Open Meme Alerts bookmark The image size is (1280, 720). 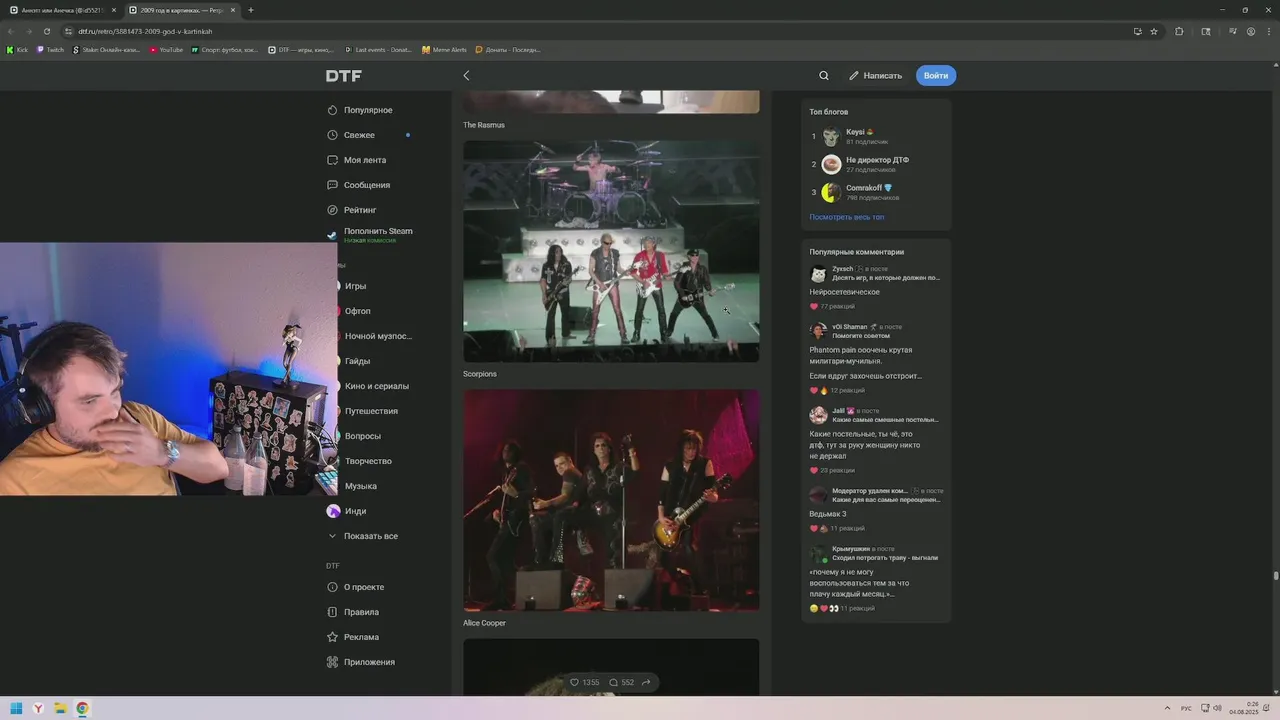coord(444,49)
